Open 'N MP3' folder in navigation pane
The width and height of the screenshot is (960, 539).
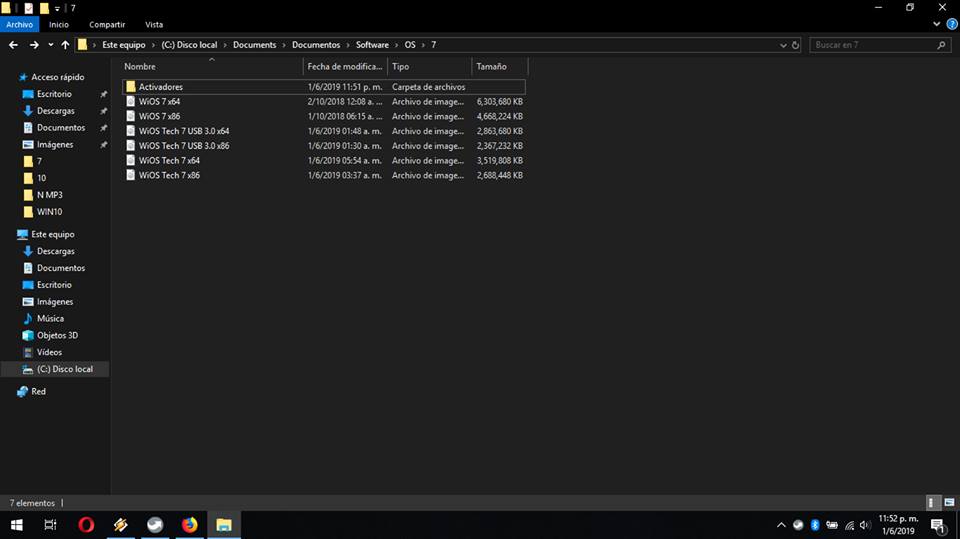(x=43, y=195)
